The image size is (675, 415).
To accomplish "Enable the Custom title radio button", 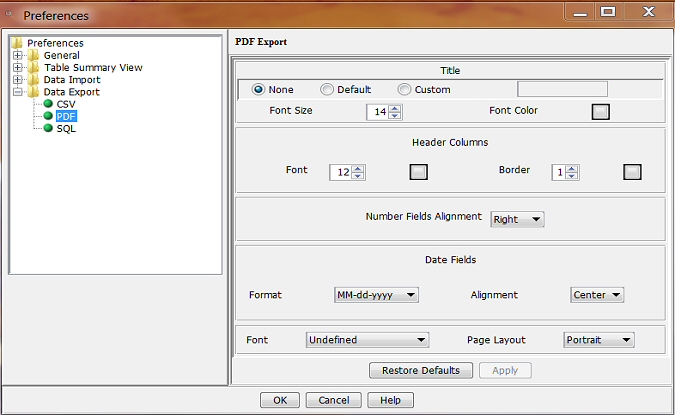I will pos(404,89).
